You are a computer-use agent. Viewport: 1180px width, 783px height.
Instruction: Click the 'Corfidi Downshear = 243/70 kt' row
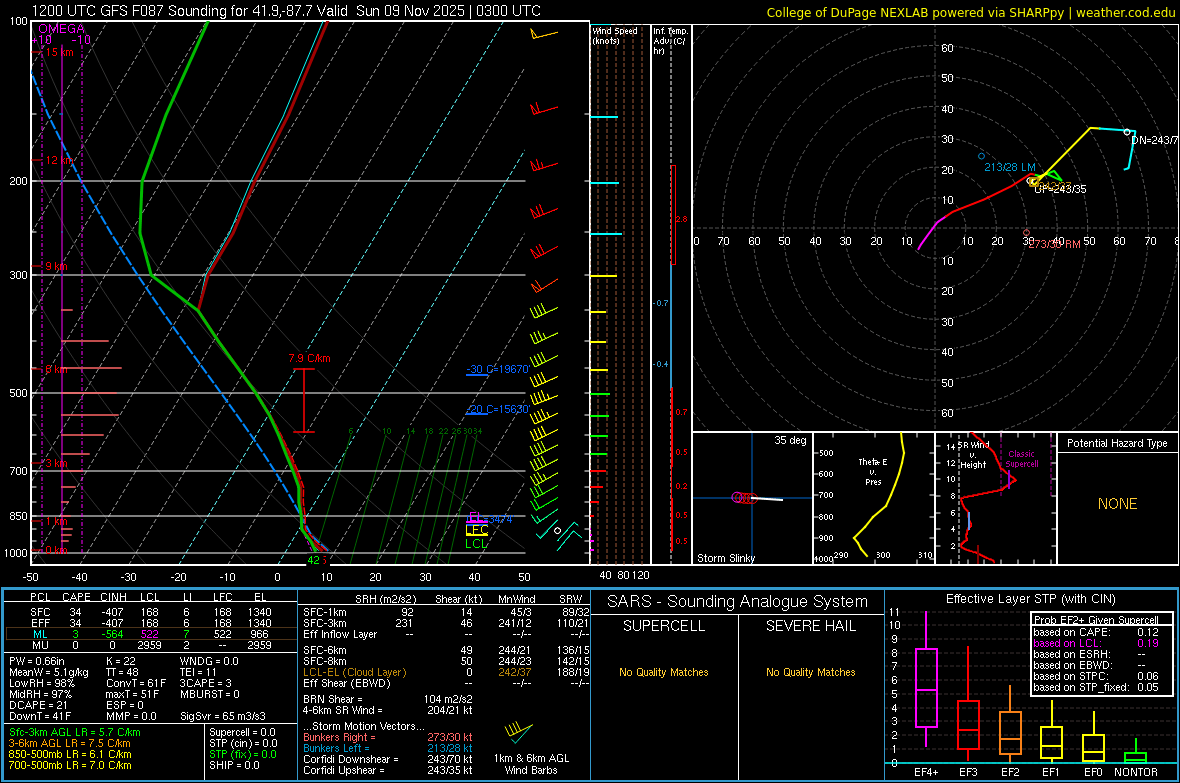point(388,759)
